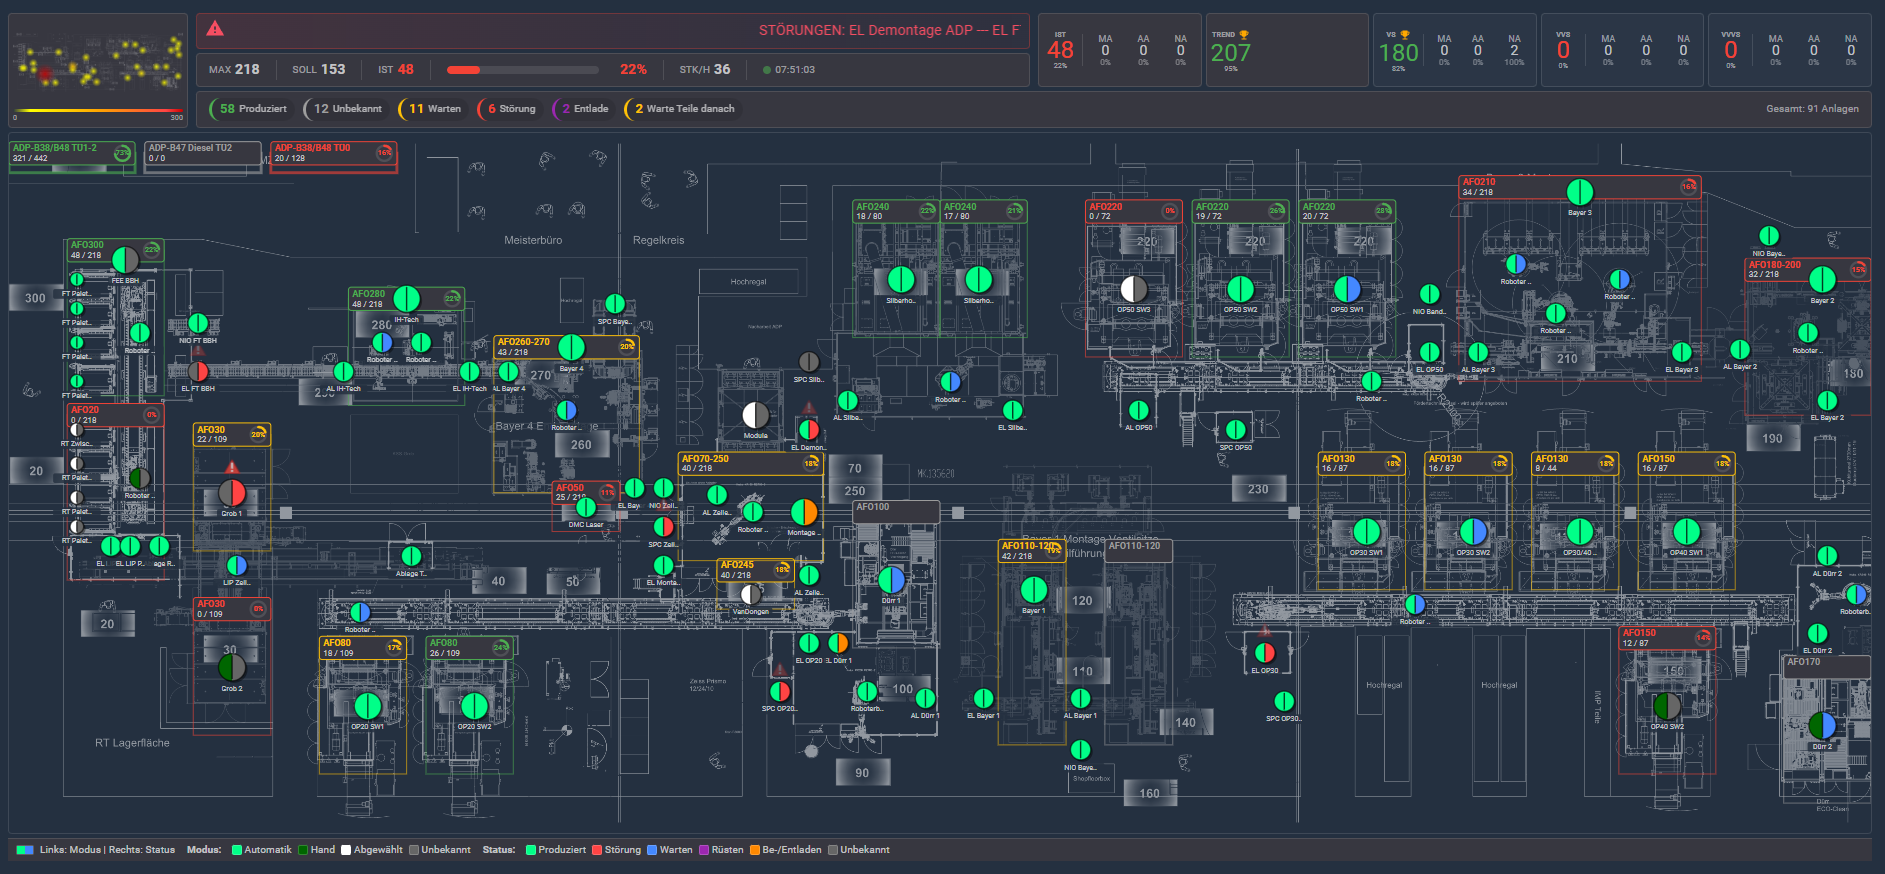Viewport: 1885px width, 874px height.
Task: Select the EL FT BBH status circle
Action: (198, 372)
